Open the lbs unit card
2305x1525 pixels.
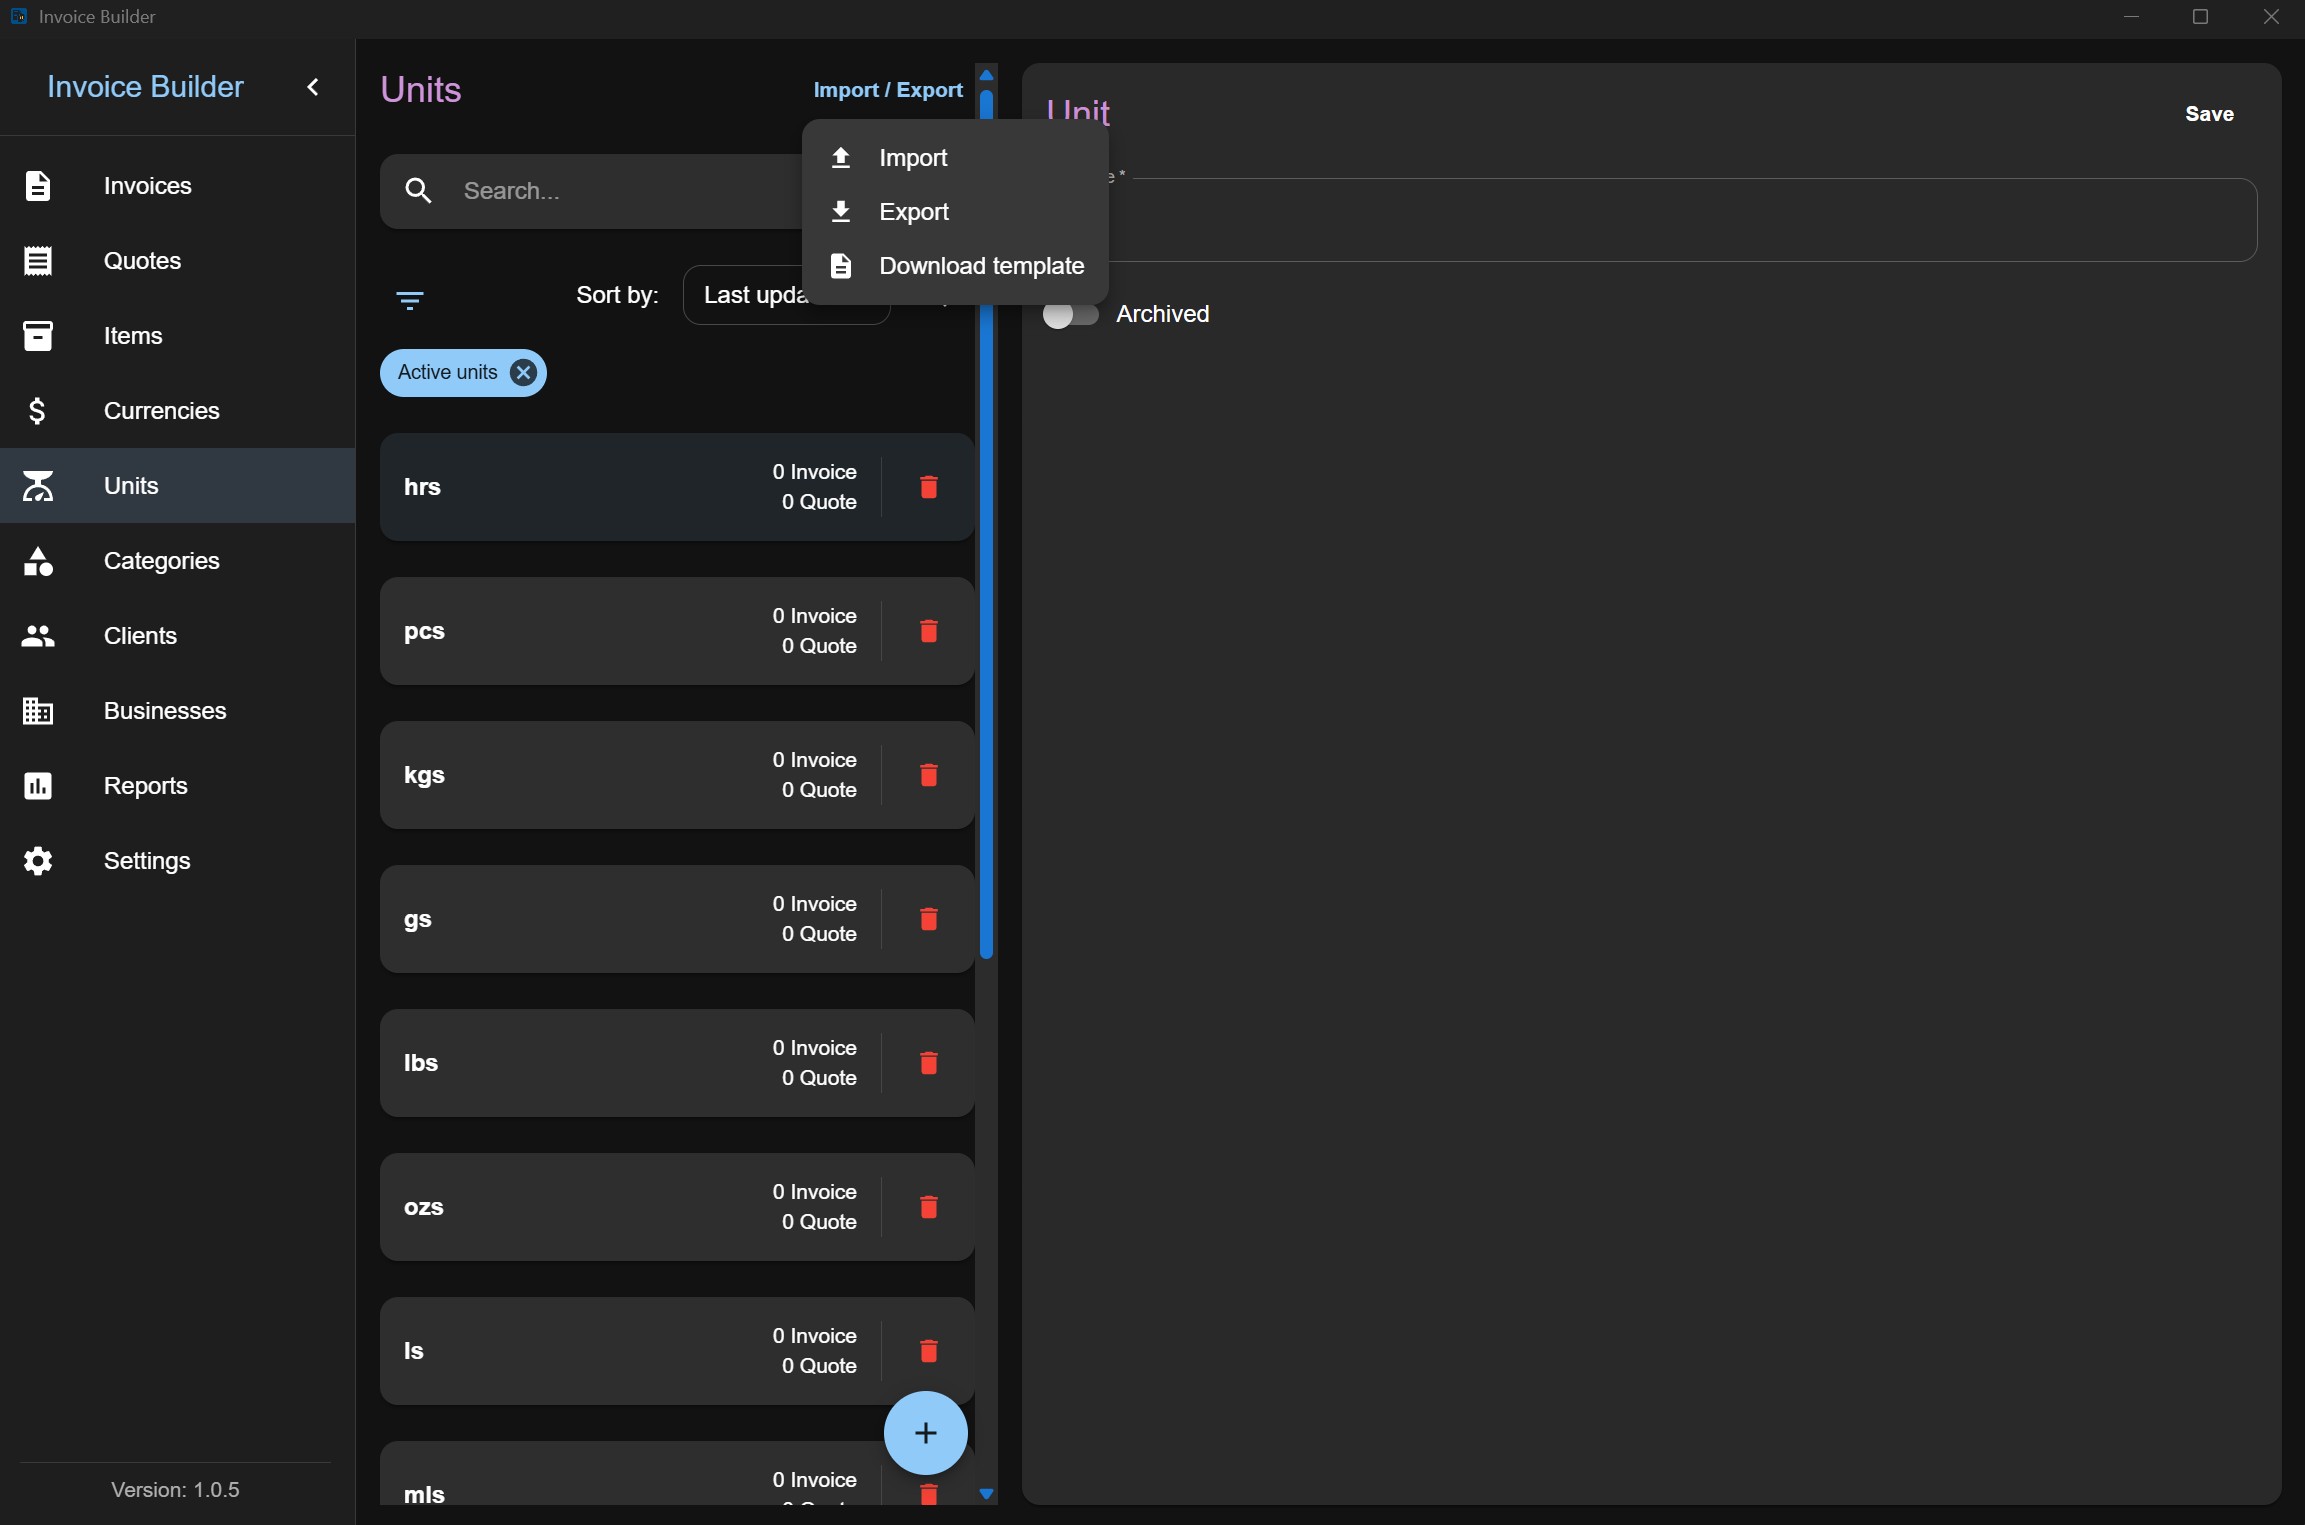tap(677, 1063)
